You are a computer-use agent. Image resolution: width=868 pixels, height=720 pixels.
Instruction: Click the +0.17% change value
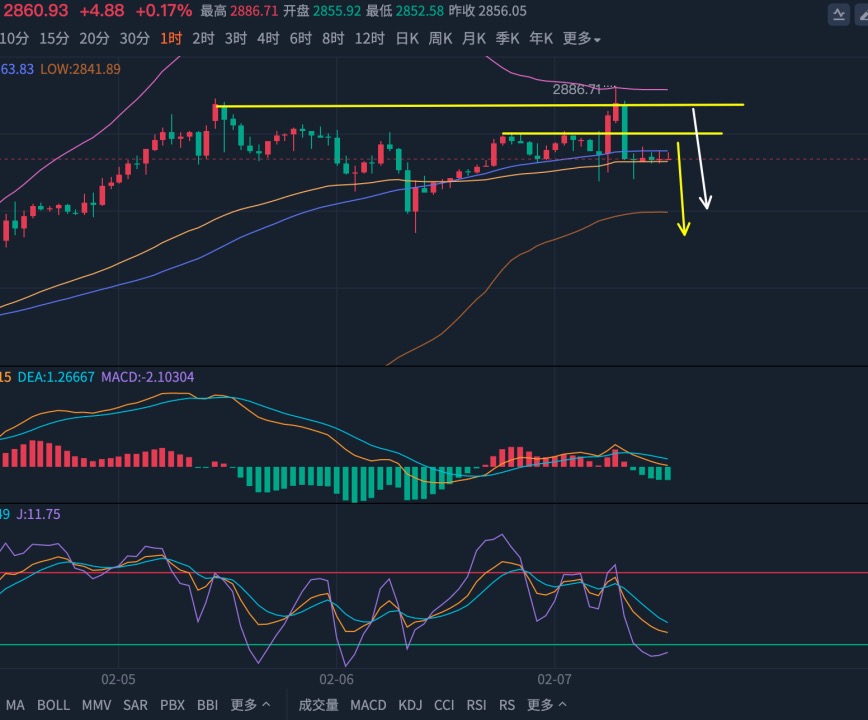[x=163, y=11]
